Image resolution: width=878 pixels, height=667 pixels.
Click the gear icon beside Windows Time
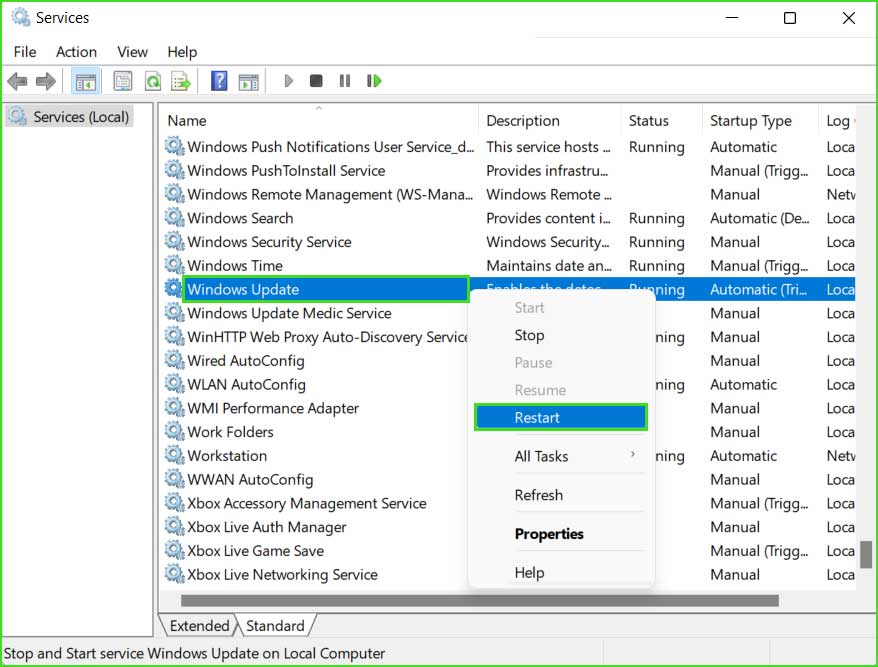click(x=174, y=265)
